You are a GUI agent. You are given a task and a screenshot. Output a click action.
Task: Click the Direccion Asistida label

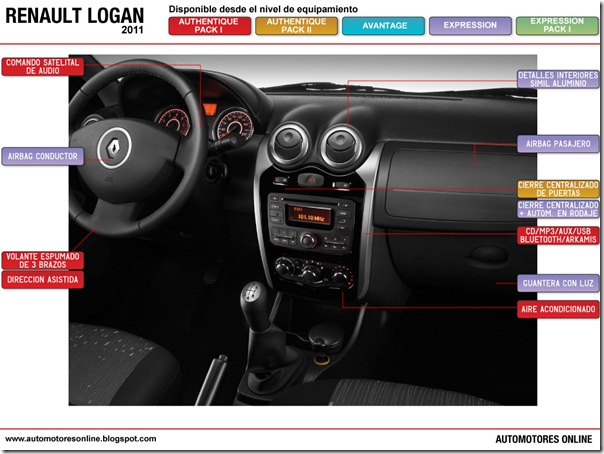tap(43, 280)
